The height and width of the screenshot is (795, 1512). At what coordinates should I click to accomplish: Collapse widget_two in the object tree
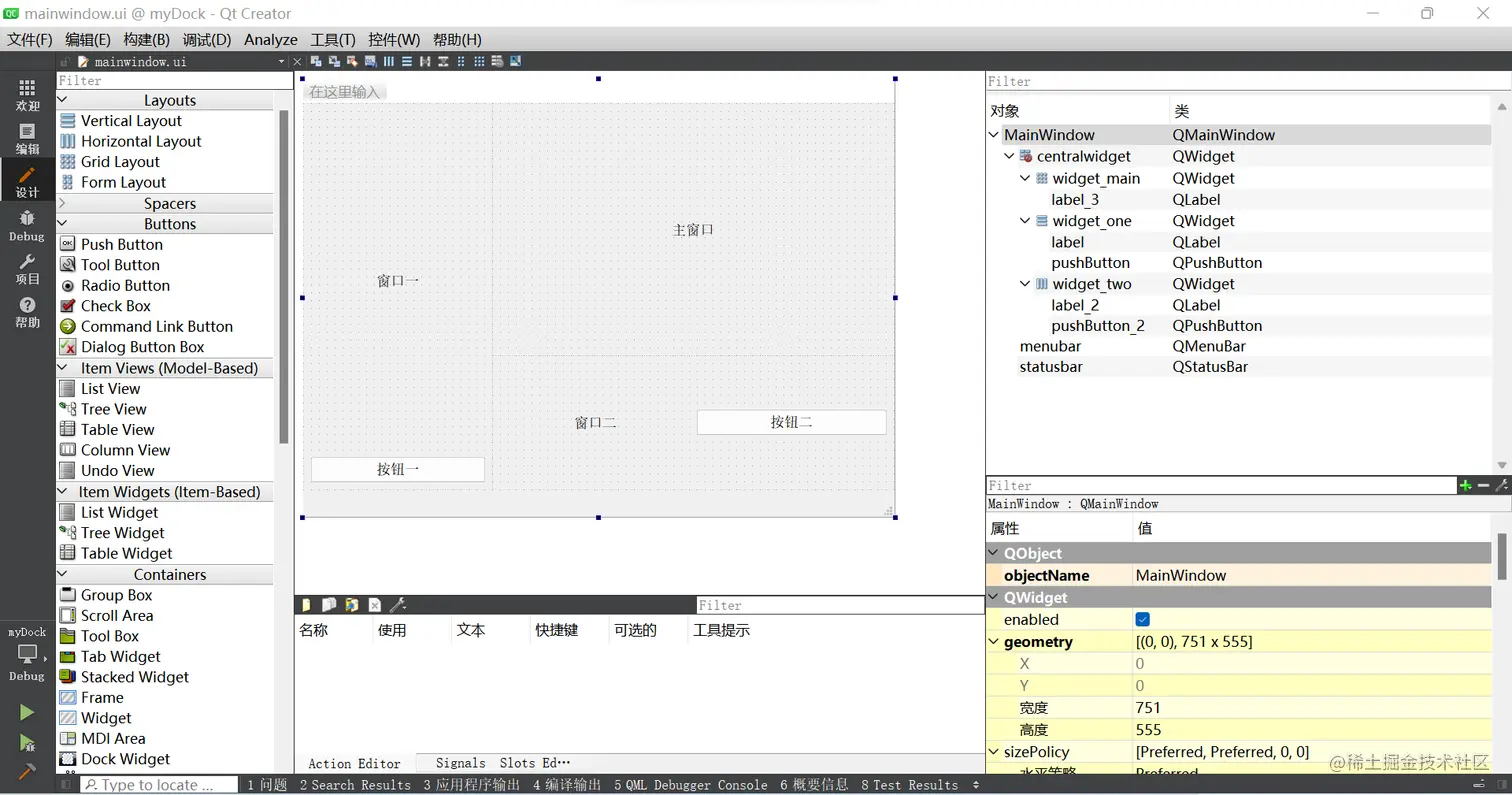(x=1025, y=284)
